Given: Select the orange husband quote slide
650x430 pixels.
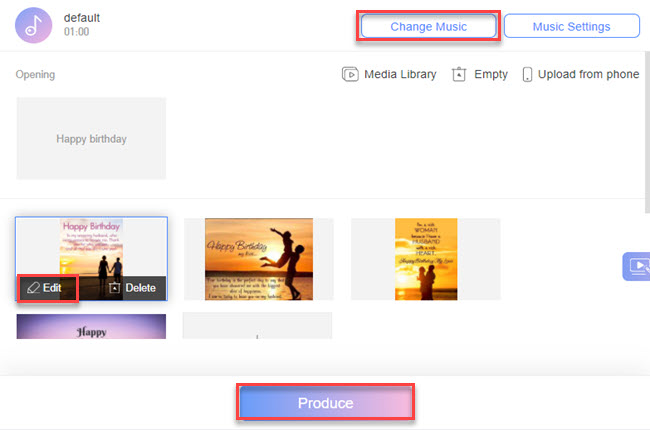Looking at the screenshot, I should pos(425,259).
